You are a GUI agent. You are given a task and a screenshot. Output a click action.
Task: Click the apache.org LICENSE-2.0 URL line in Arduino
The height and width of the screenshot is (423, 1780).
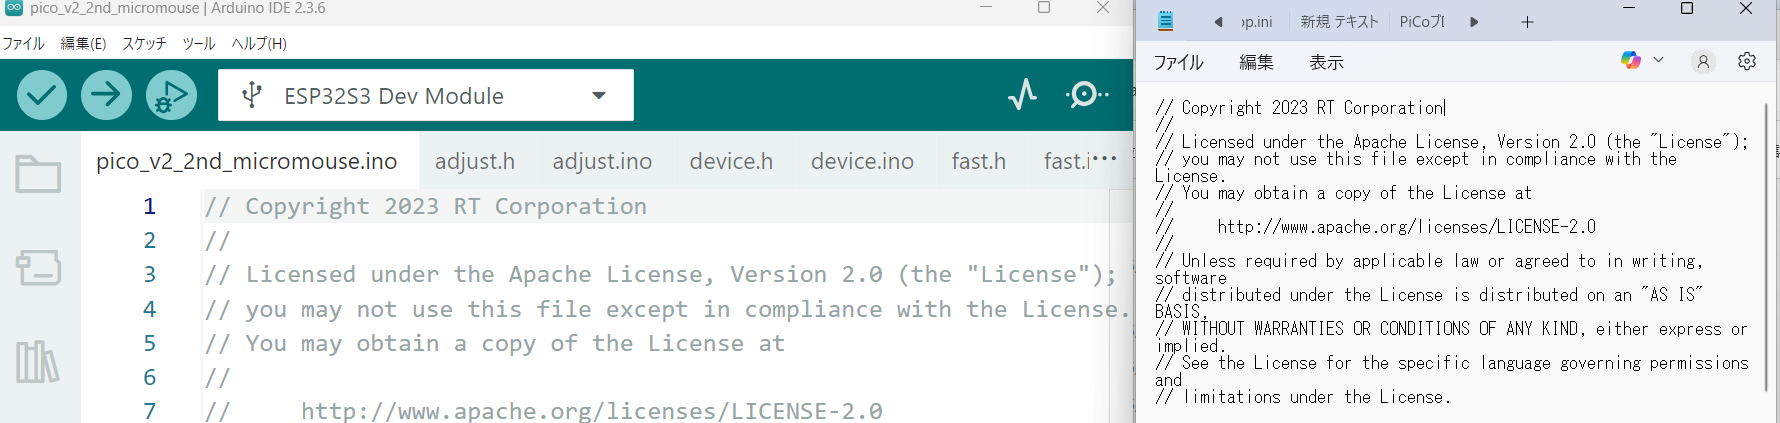[x=544, y=411]
